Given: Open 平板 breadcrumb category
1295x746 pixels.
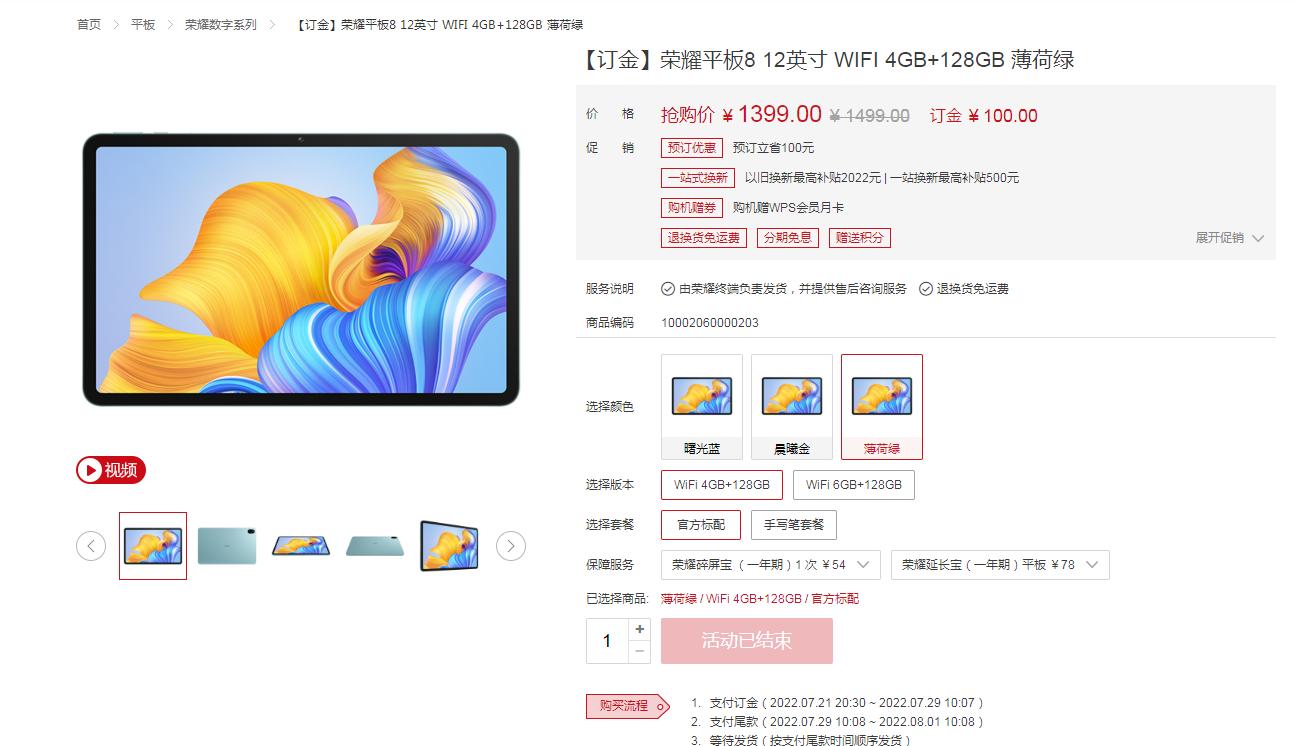Looking at the screenshot, I should click(143, 24).
